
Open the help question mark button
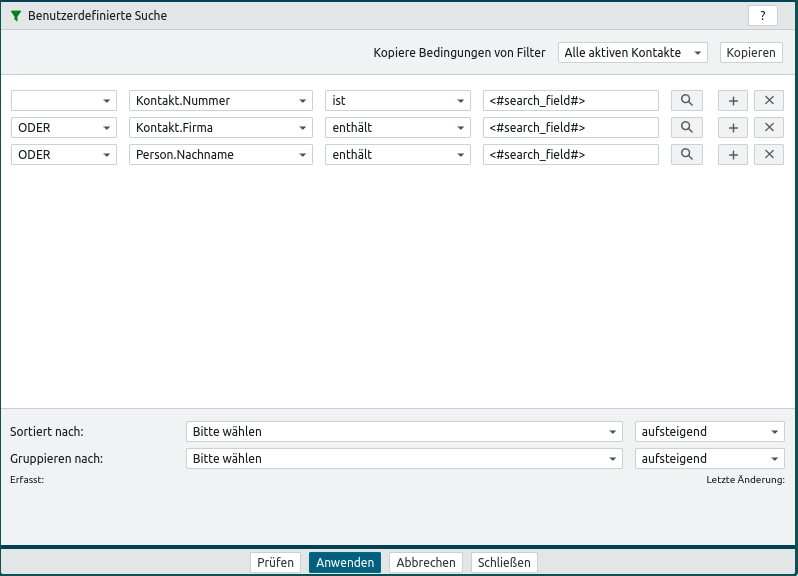pos(762,15)
